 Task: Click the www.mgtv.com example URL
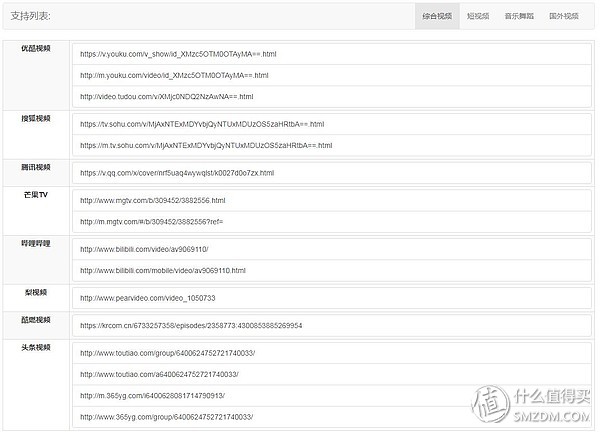(x=153, y=200)
